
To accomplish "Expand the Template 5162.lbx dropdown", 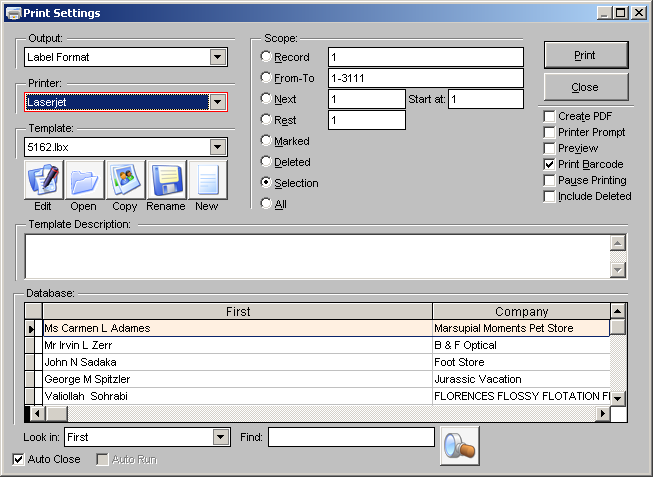I will [218, 148].
